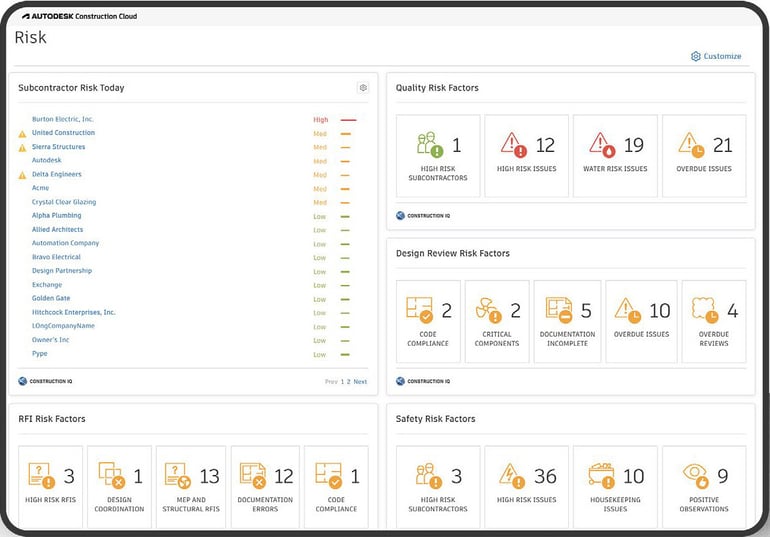Open Sierra Structures subcontractor link
Screen dimensions: 770x537
pyautogui.click(x=58, y=147)
